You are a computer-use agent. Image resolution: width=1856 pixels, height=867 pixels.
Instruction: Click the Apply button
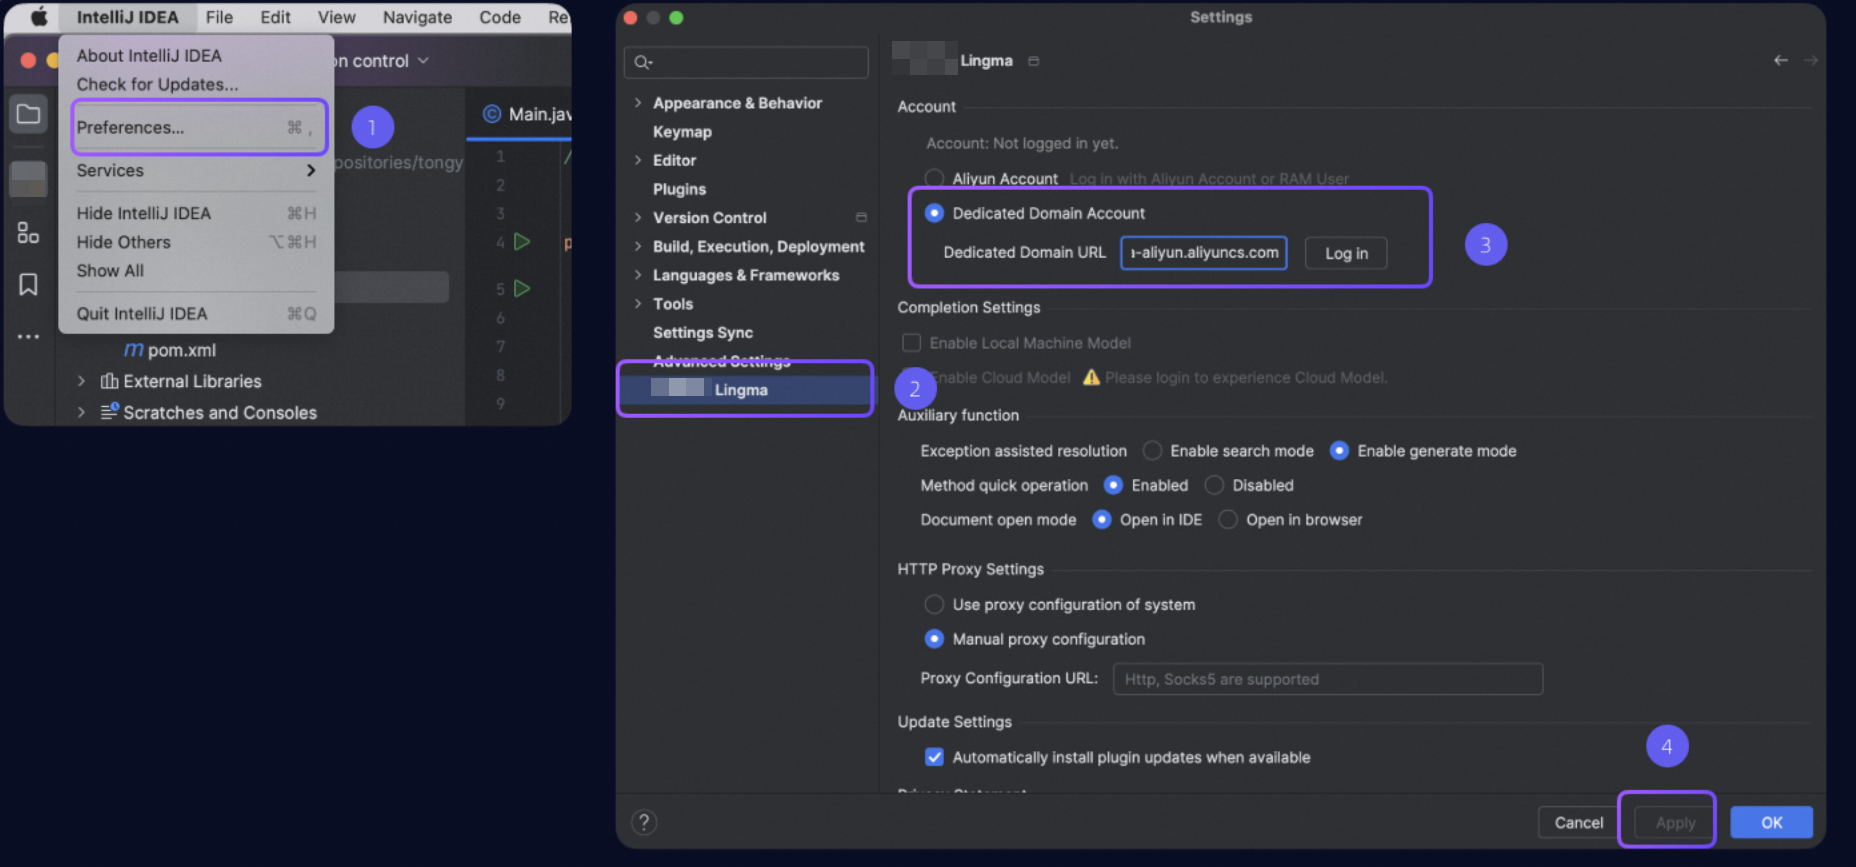coord(1675,822)
